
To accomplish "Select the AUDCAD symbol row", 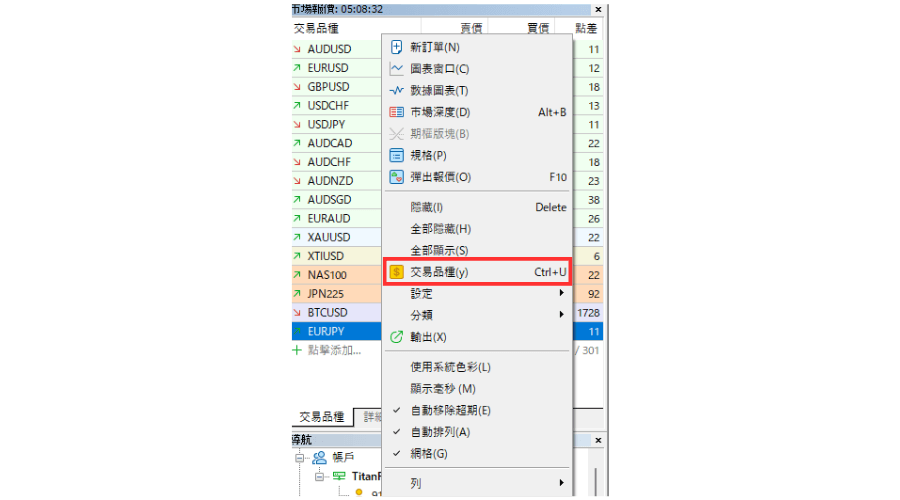I will click(x=336, y=144).
